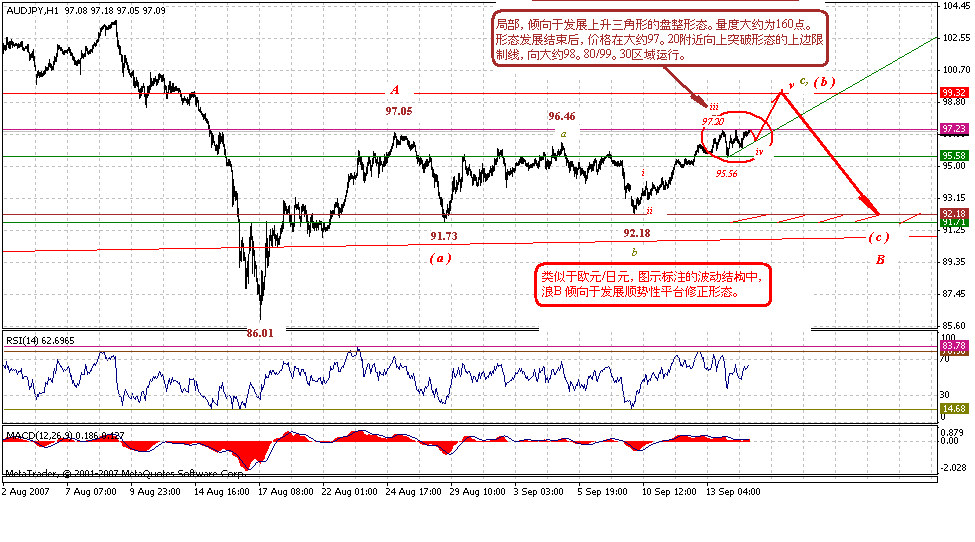
Task: Select the RSI(14) 62.6965 indicator label
Action: [40, 340]
